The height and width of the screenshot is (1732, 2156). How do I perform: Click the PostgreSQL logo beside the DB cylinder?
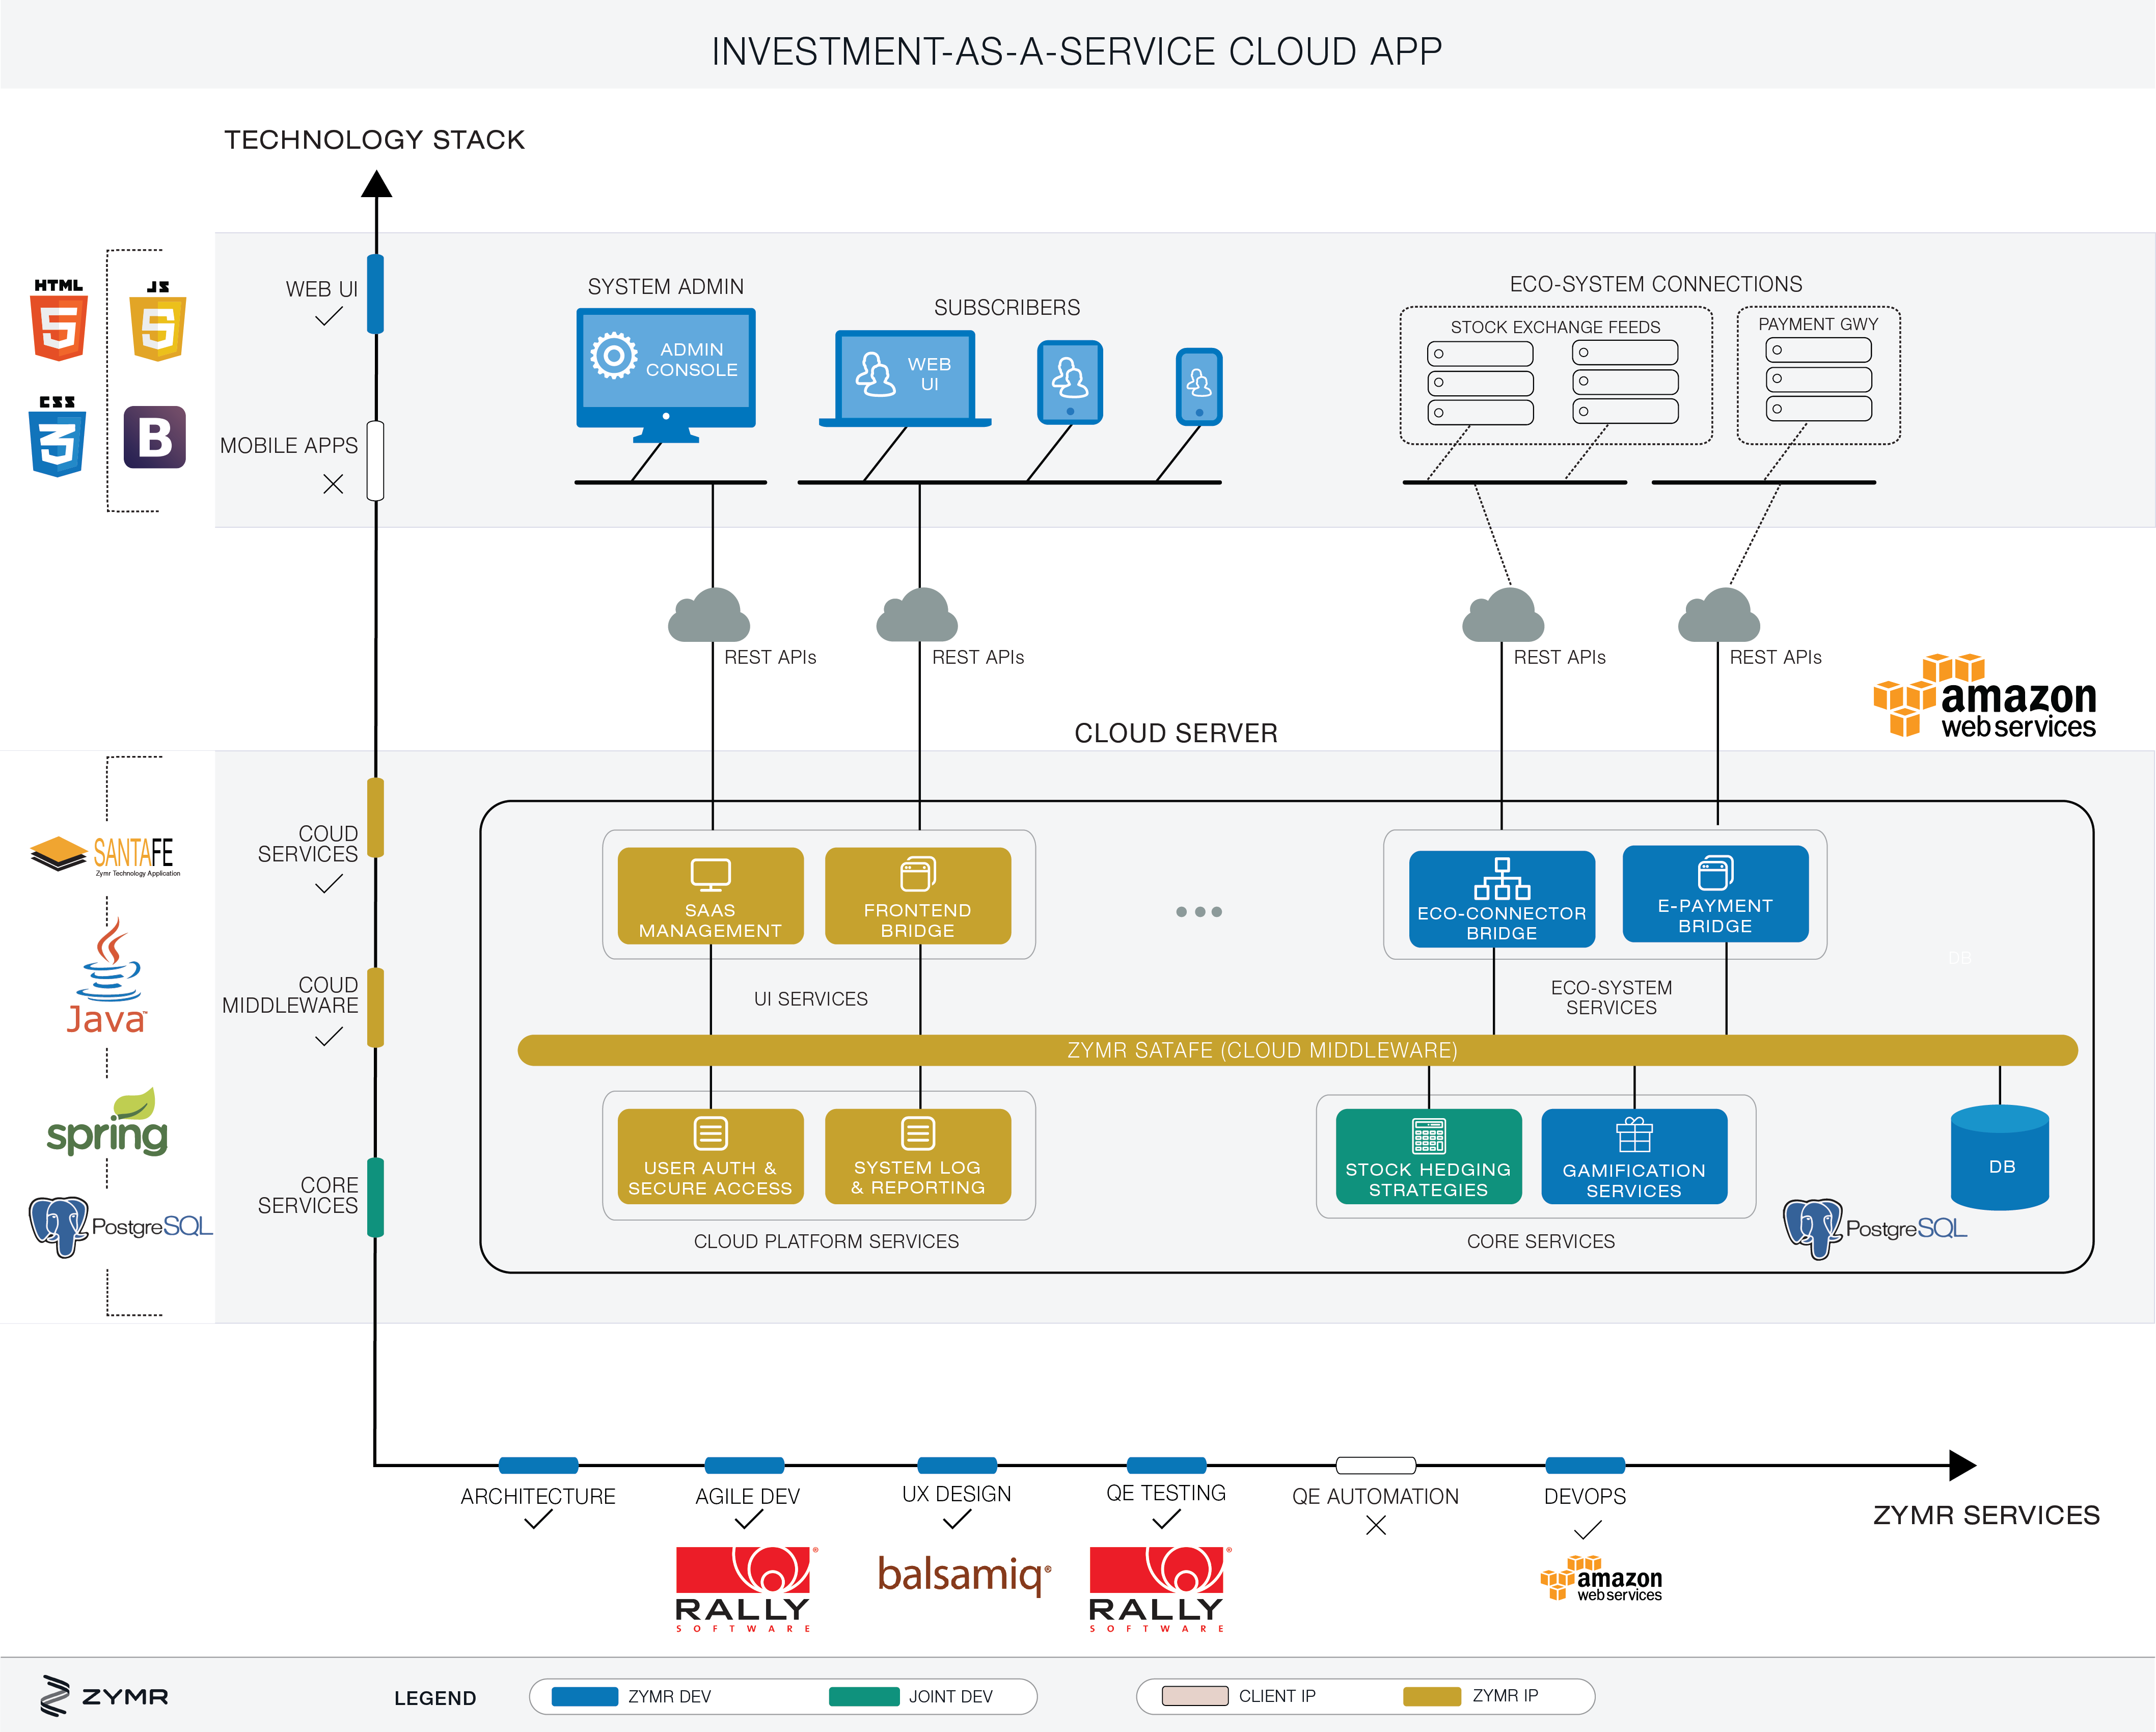1875,1229
